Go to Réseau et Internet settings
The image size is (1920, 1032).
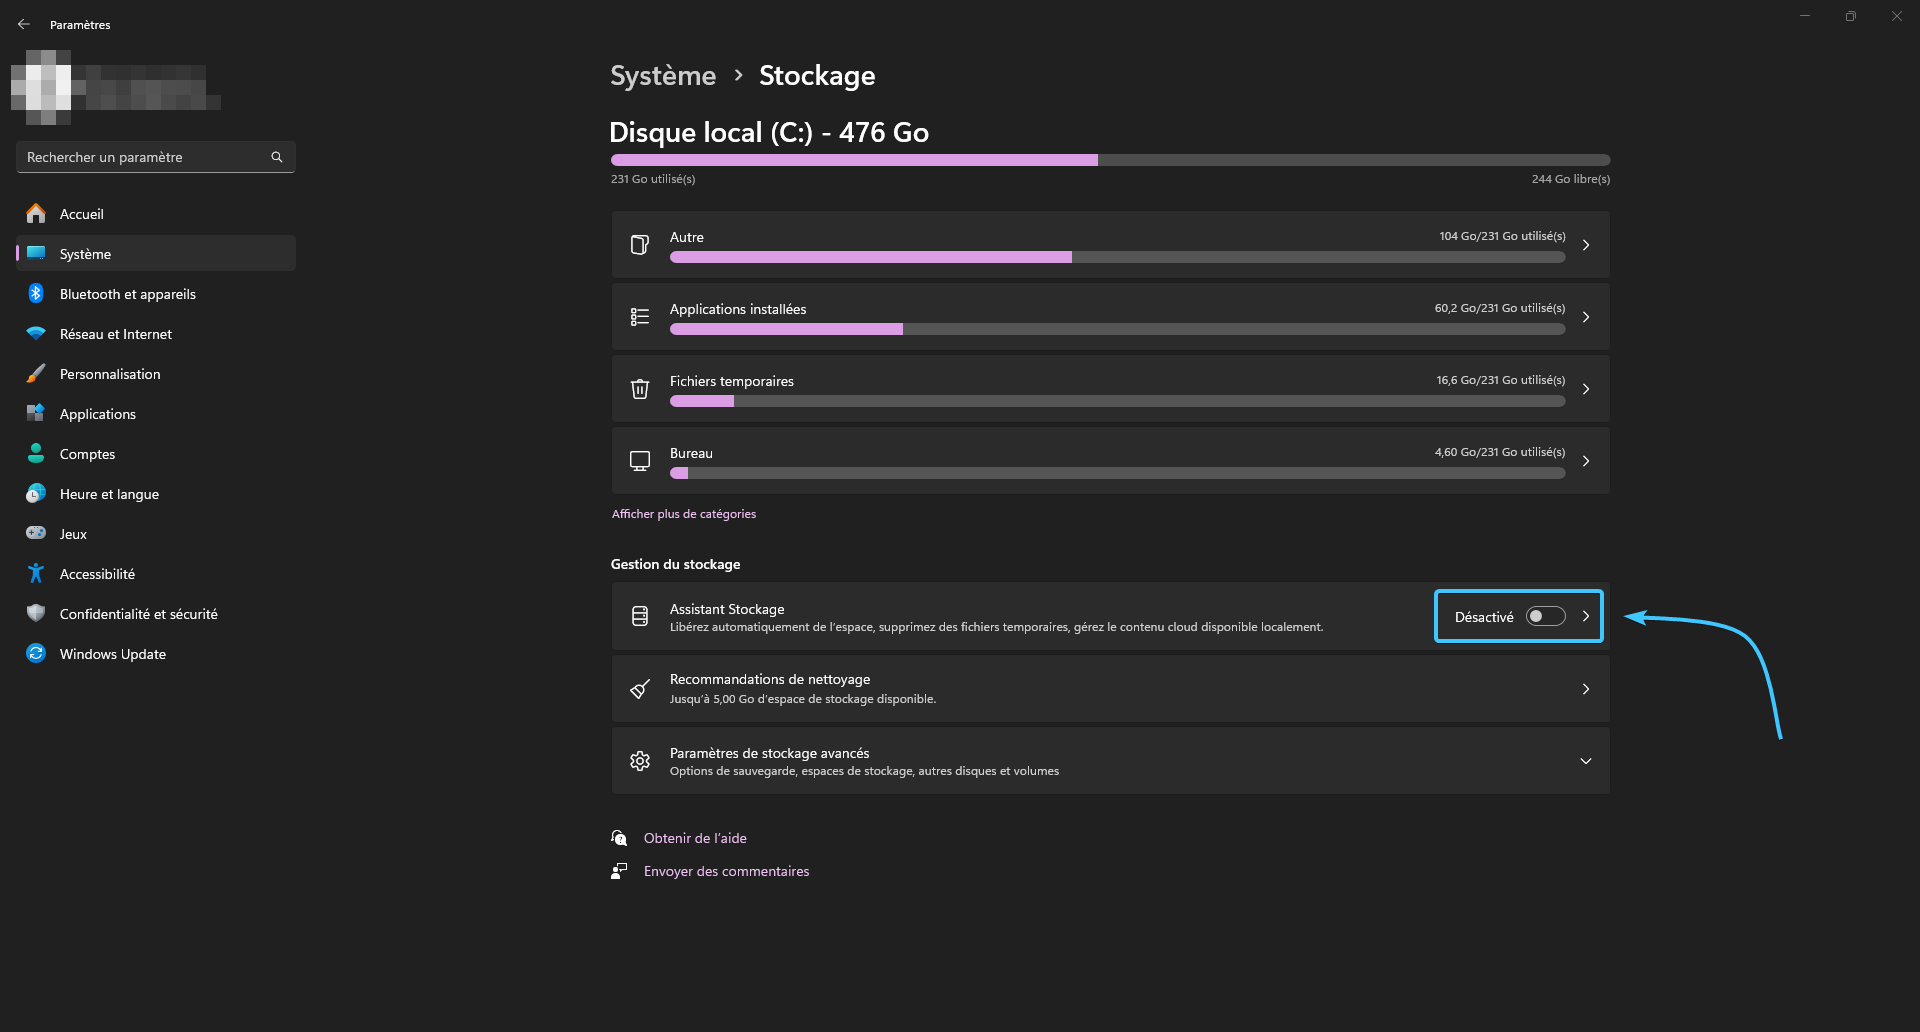[156, 333]
